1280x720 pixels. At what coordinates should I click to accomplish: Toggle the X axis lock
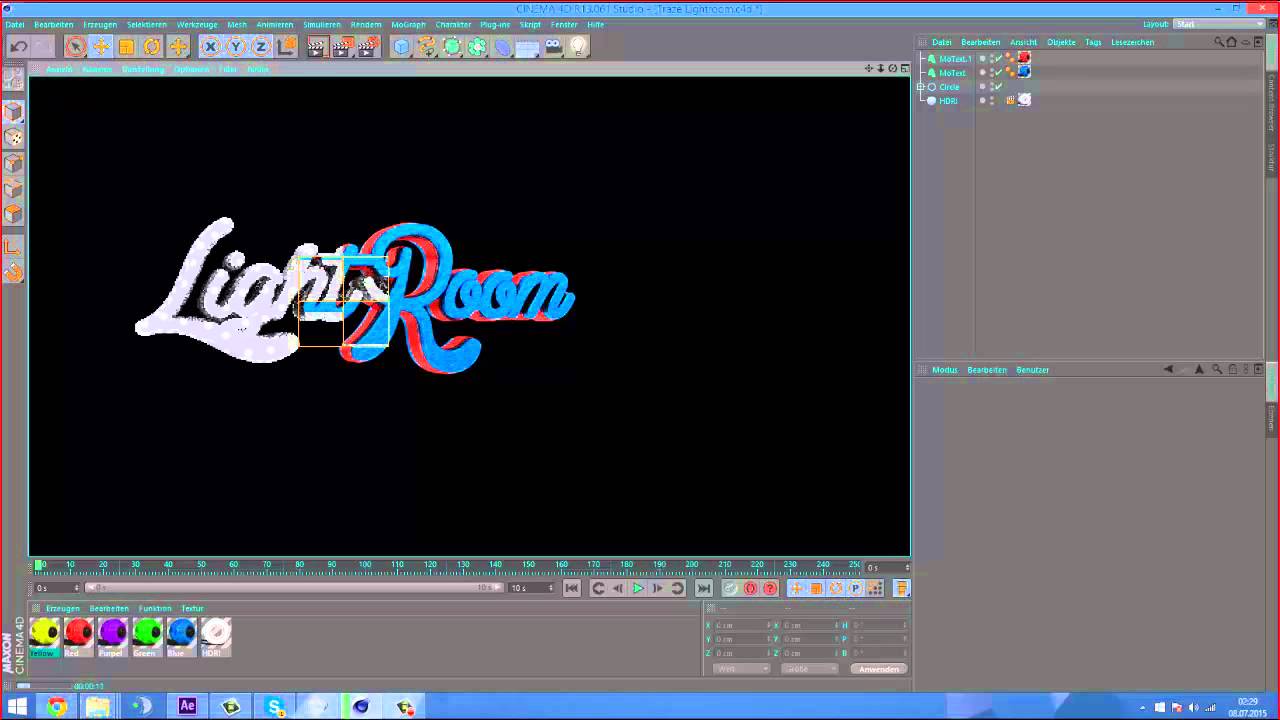pyautogui.click(x=210, y=46)
